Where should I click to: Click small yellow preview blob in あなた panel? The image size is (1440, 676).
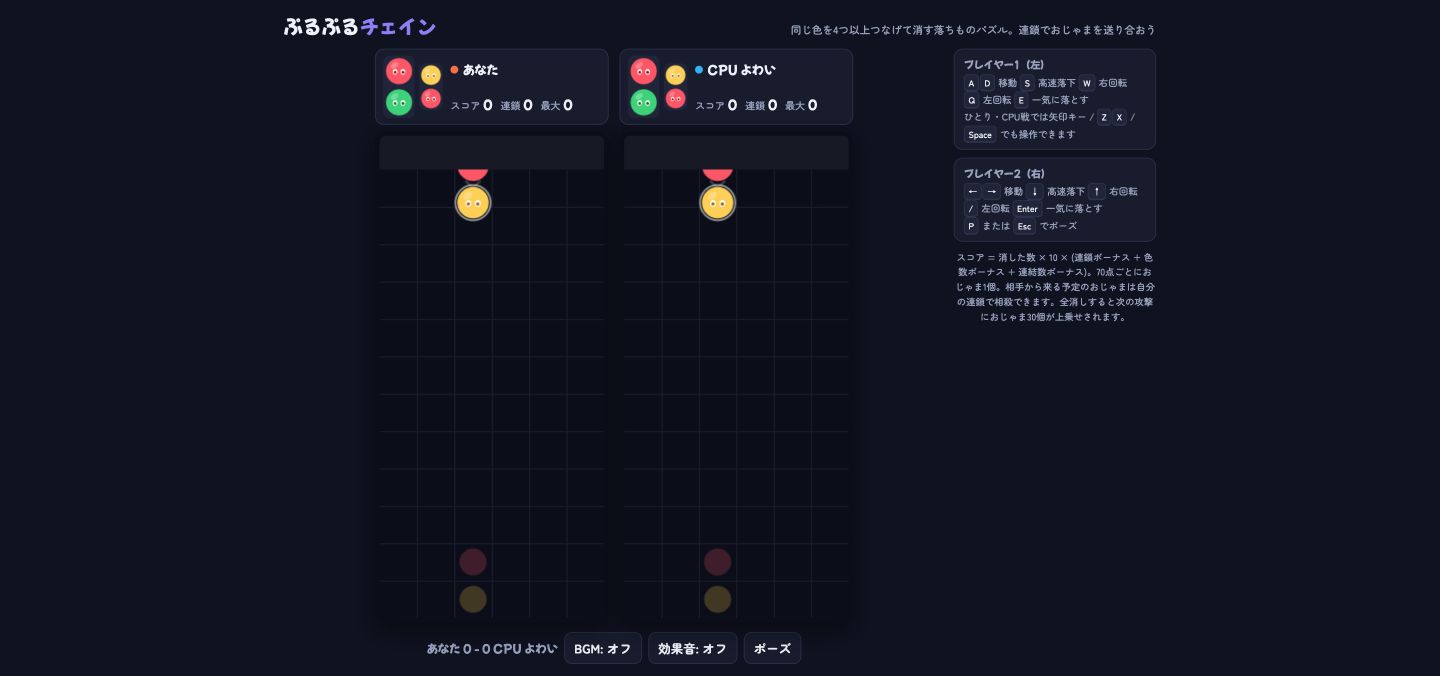[431, 75]
